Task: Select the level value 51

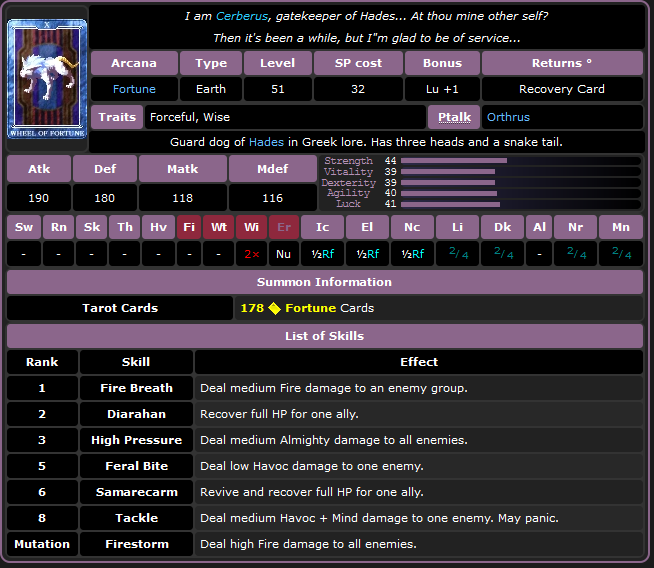Action: (x=278, y=89)
